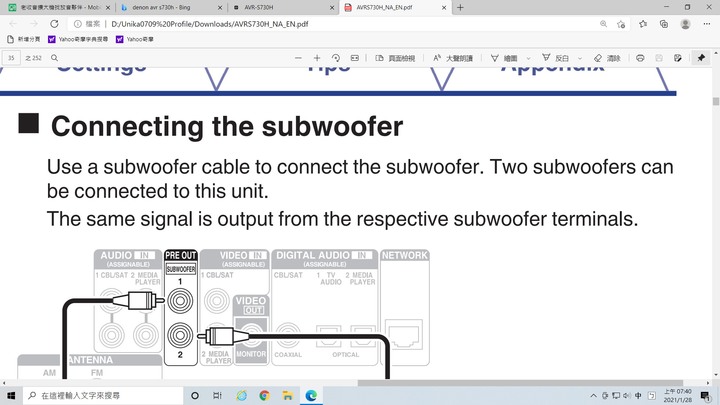Screen dimensions: 720x405
Task: Open the notification center
Action: tap(705, 395)
